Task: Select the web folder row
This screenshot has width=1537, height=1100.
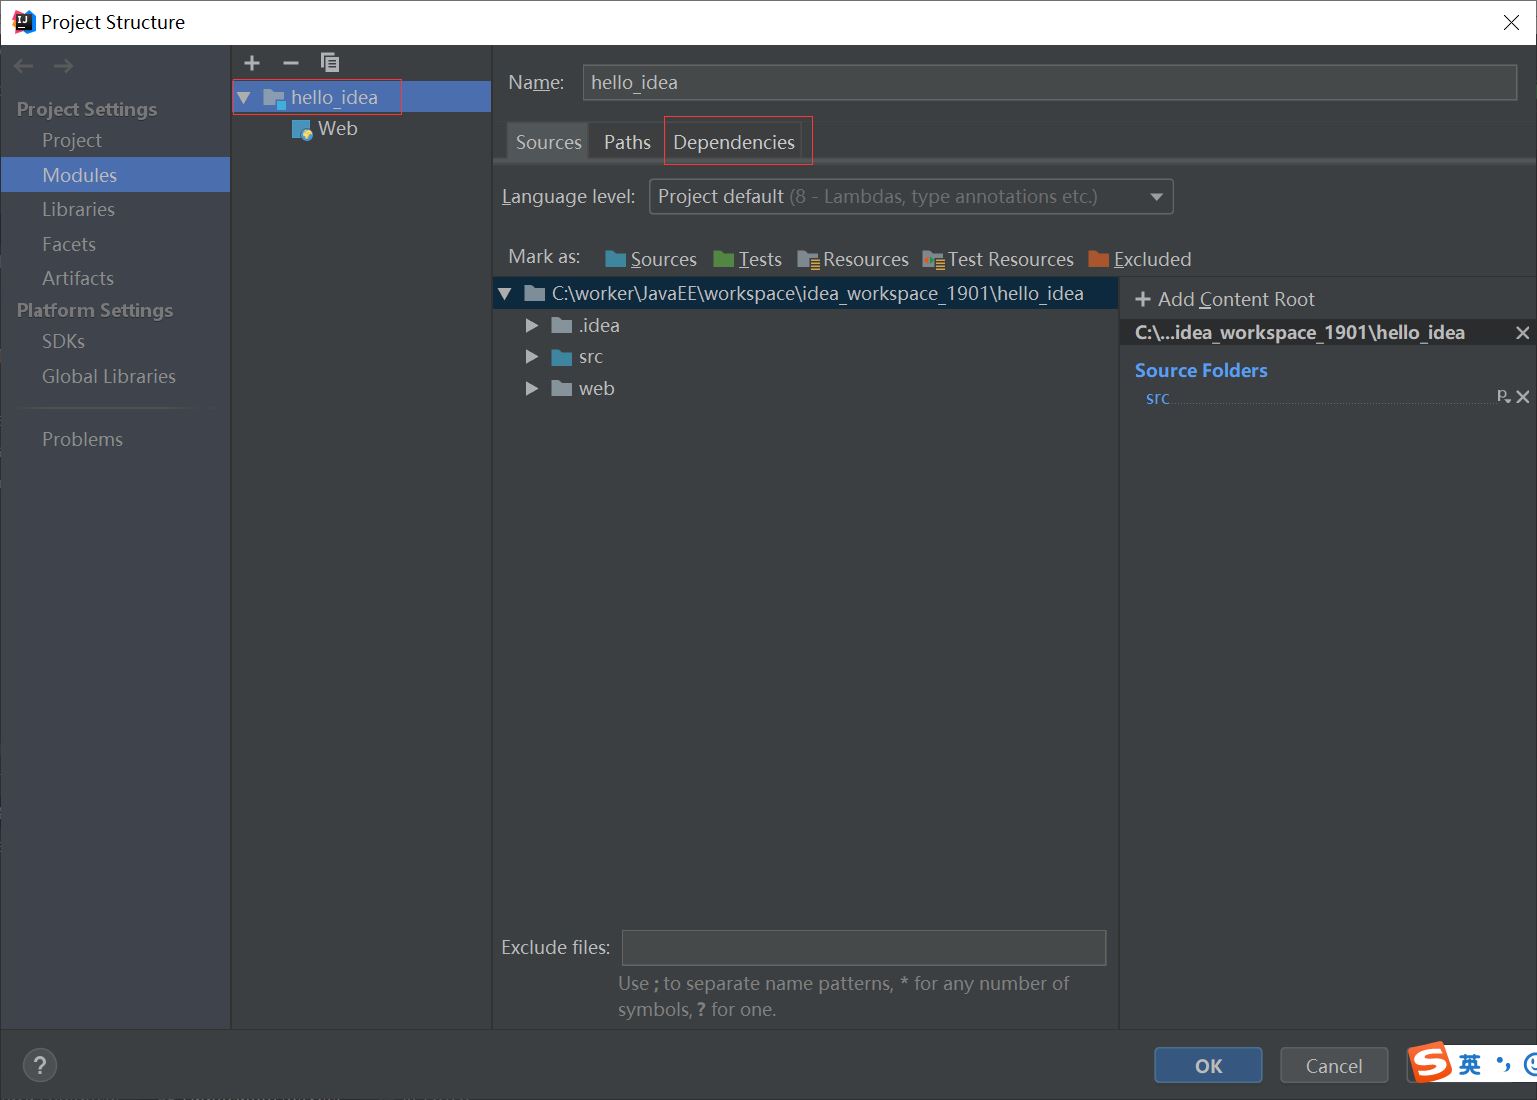Action: click(x=806, y=389)
